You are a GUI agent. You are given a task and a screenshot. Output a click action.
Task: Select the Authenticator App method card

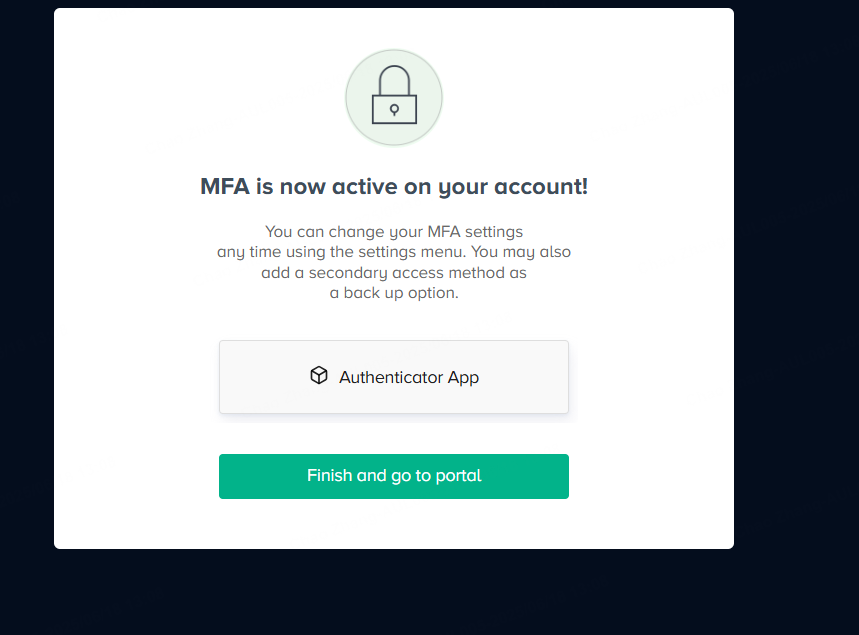tap(394, 377)
